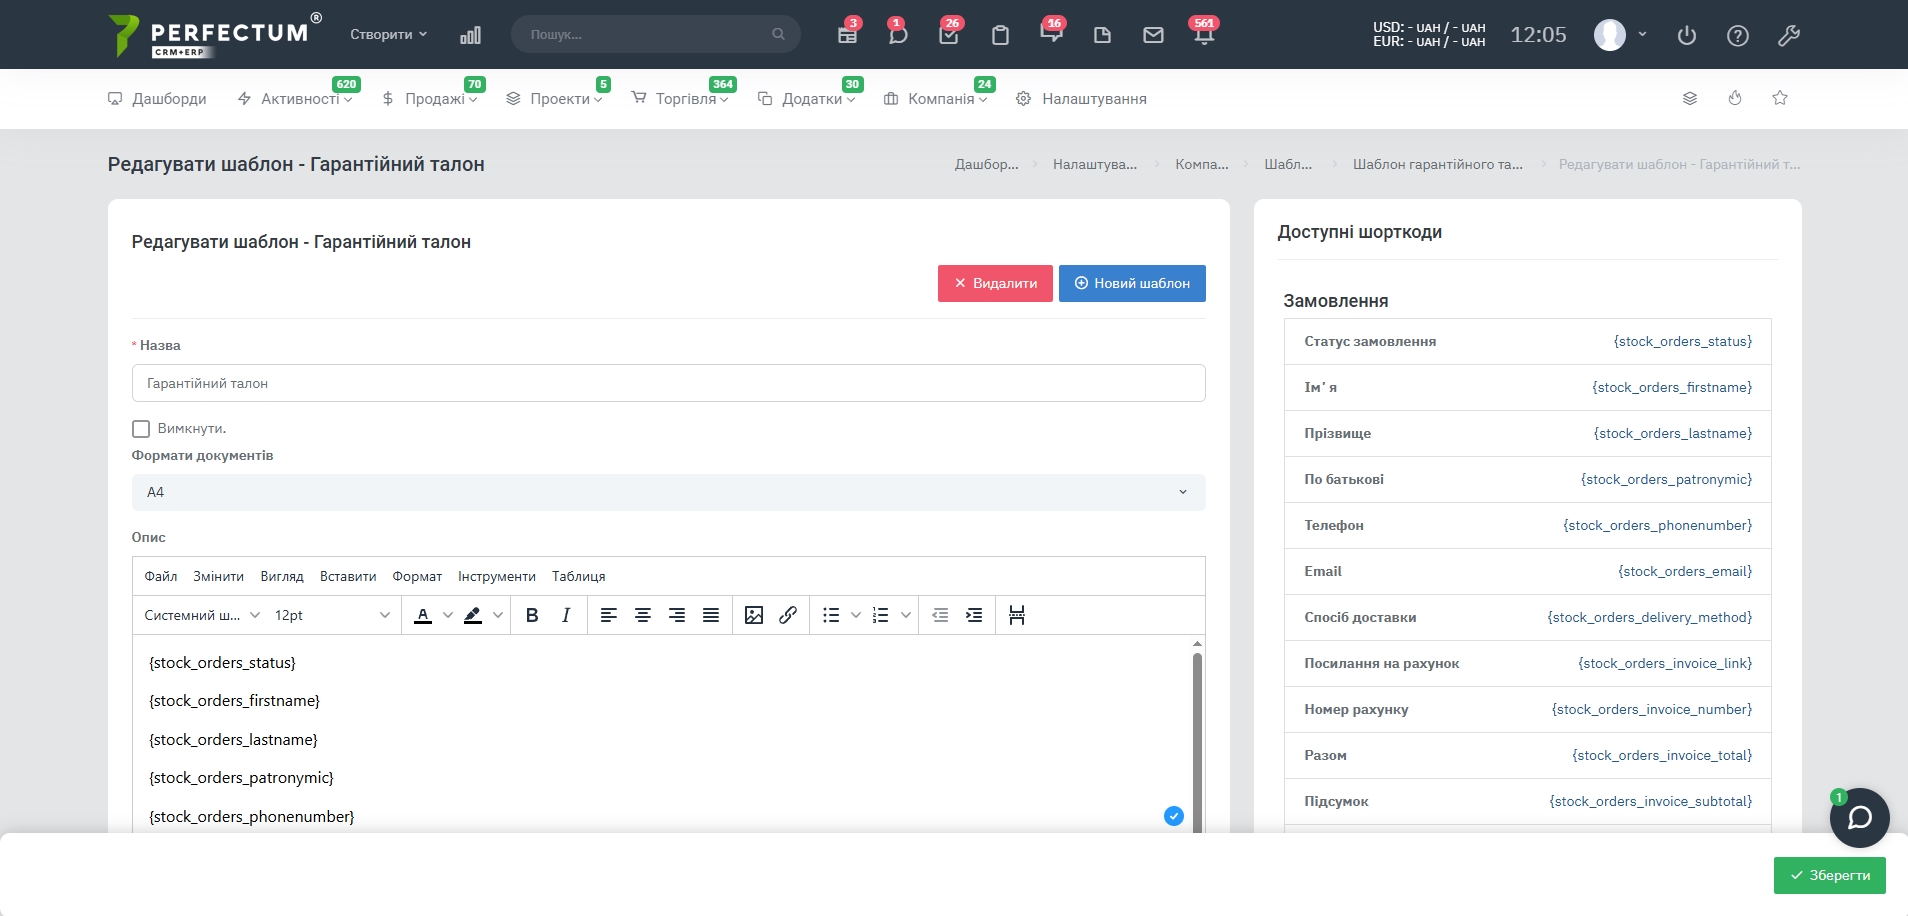Screen dimensions: 1908x916
Task: Open the text color picker arrow
Action: (x=448, y=615)
